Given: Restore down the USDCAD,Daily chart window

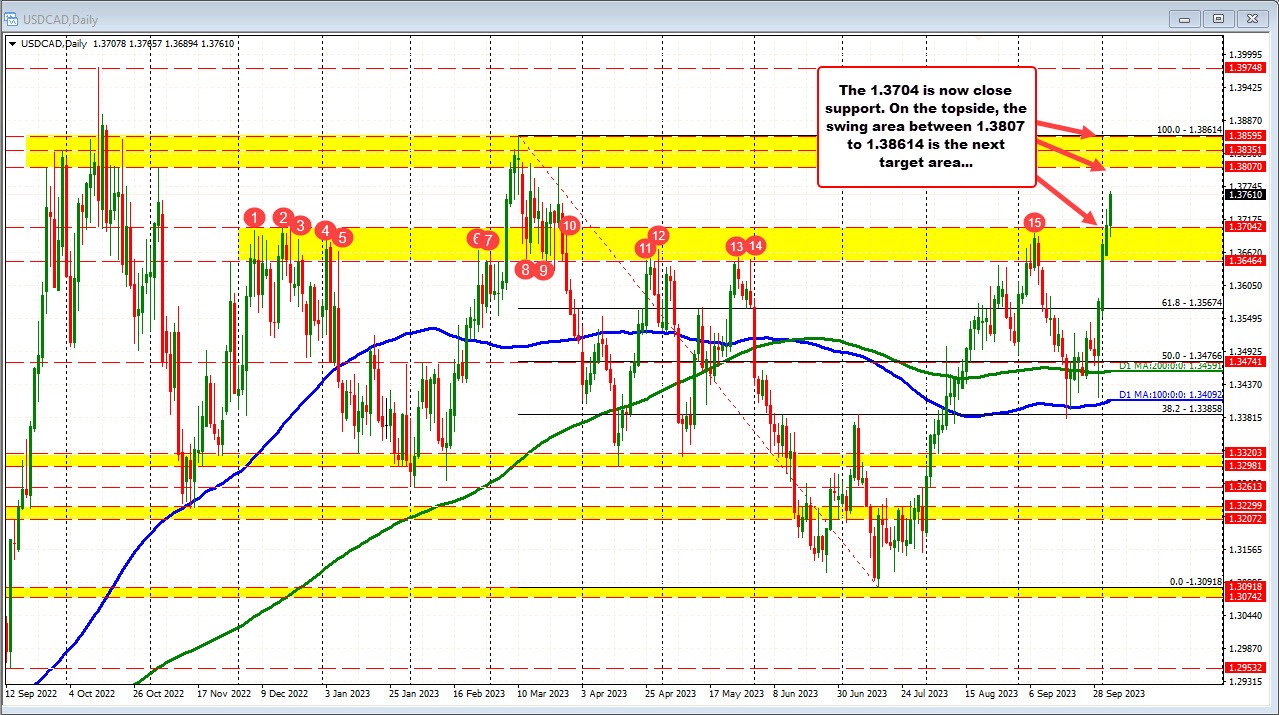Looking at the screenshot, I should coord(1219,18).
